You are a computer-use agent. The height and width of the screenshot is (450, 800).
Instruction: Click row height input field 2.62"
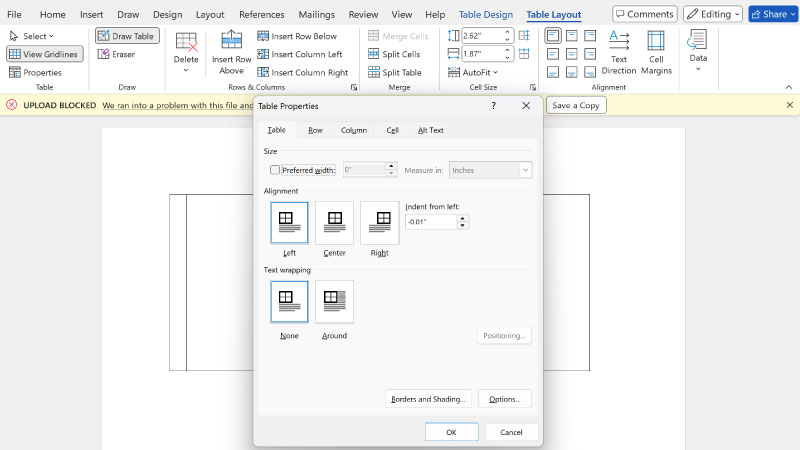click(x=481, y=36)
